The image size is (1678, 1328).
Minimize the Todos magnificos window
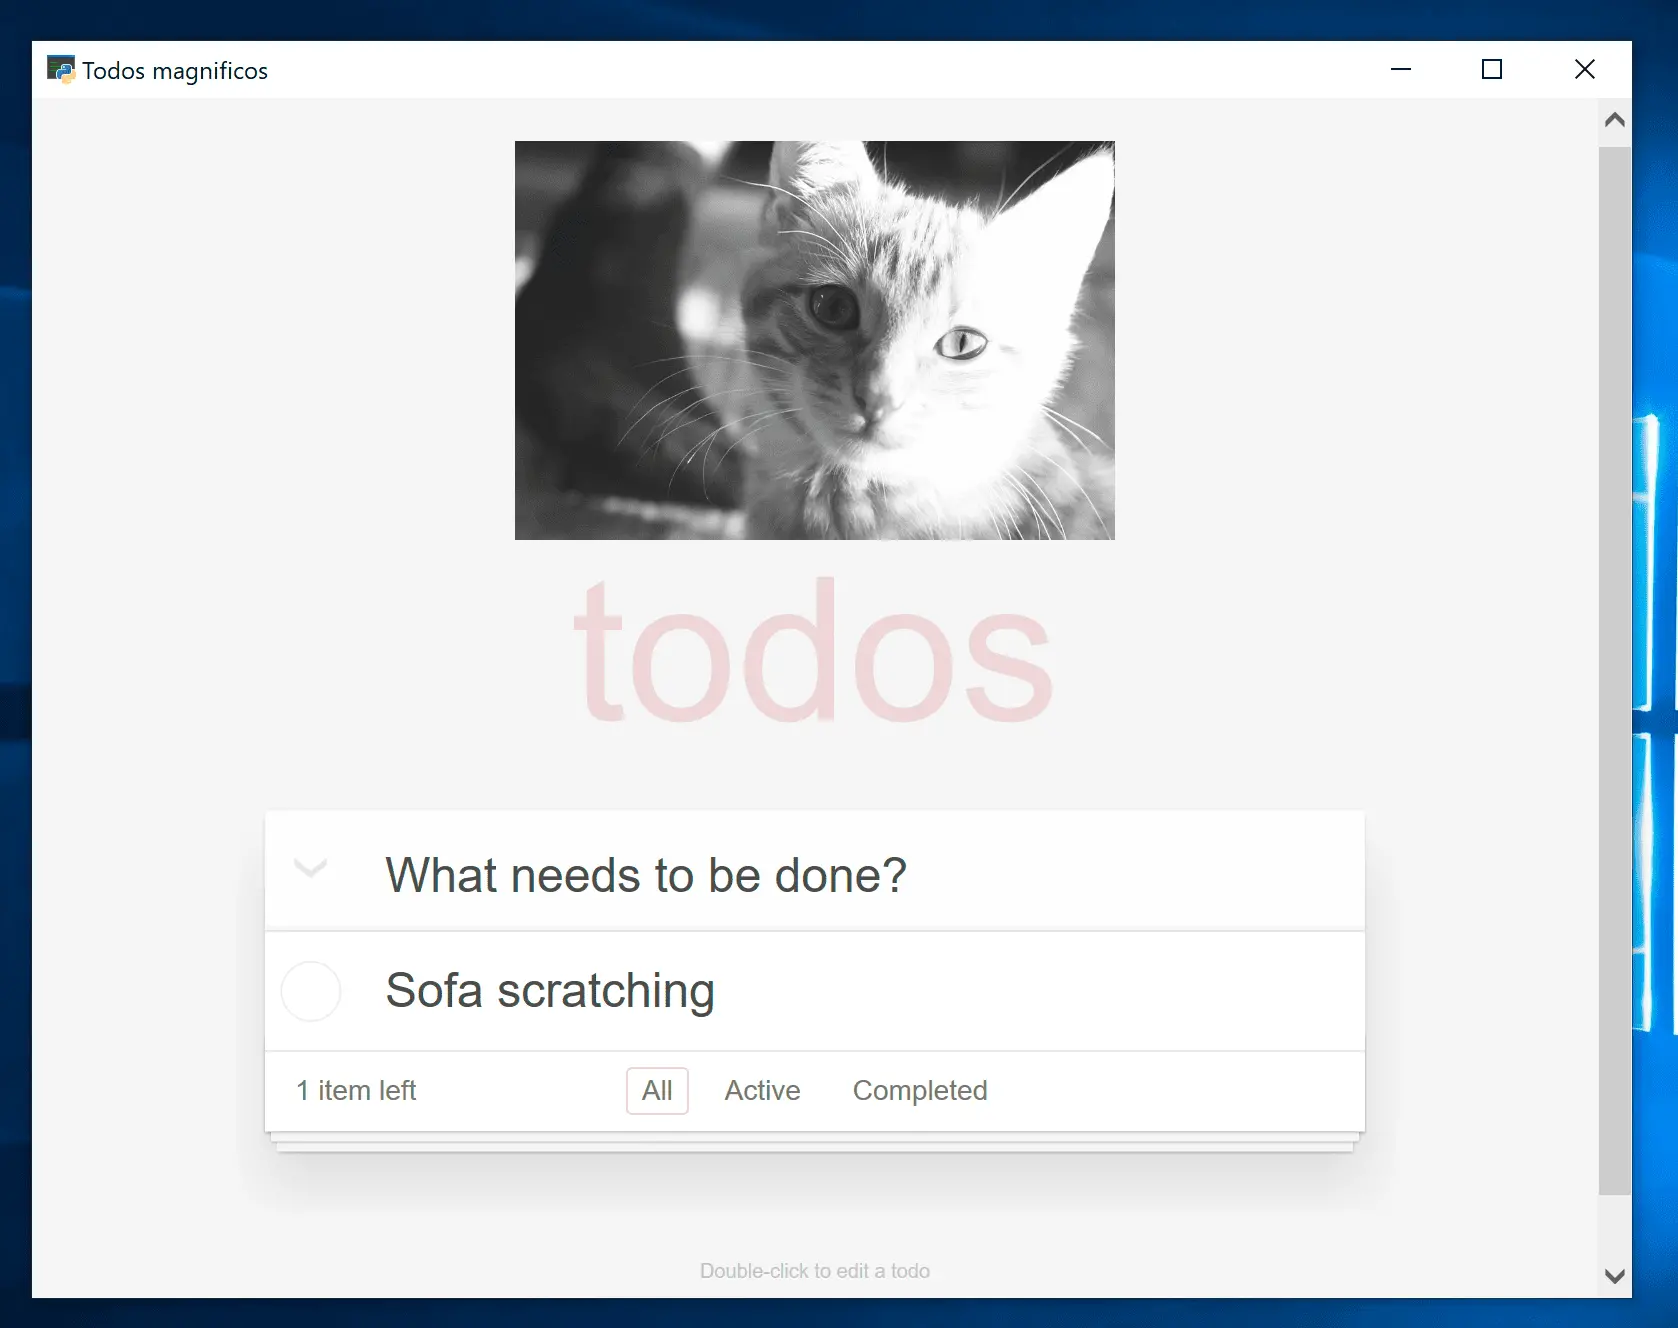click(x=1401, y=69)
